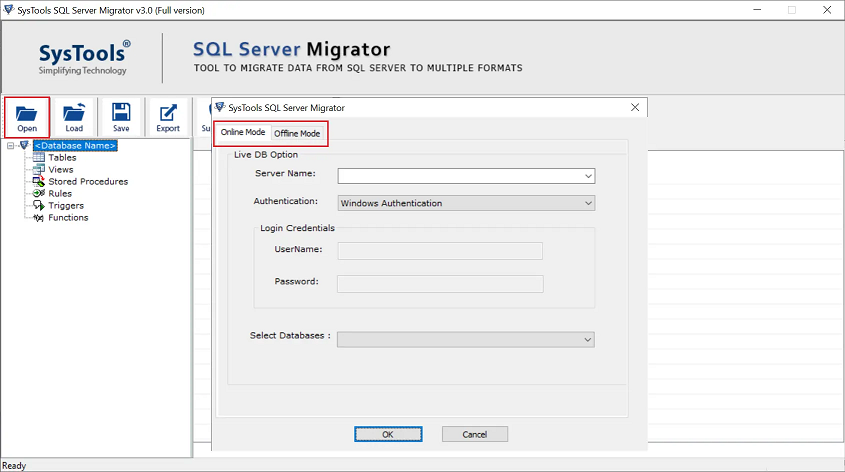The height and width of the screenshot is (472, 845).
Task: Select the Stored Procedures node icon
Action: 39,181
